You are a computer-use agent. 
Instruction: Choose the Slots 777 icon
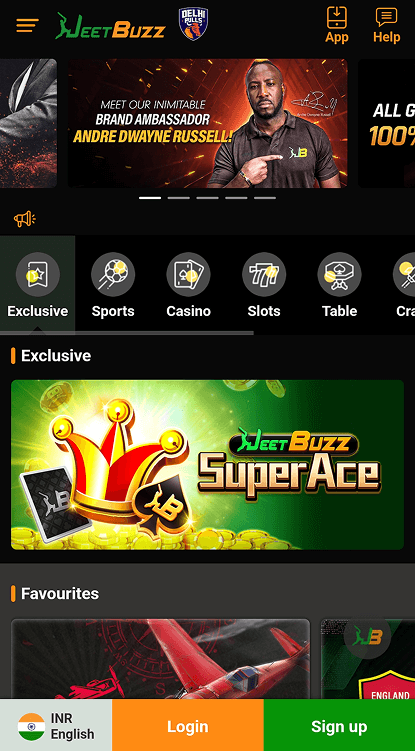click(264, 274)
